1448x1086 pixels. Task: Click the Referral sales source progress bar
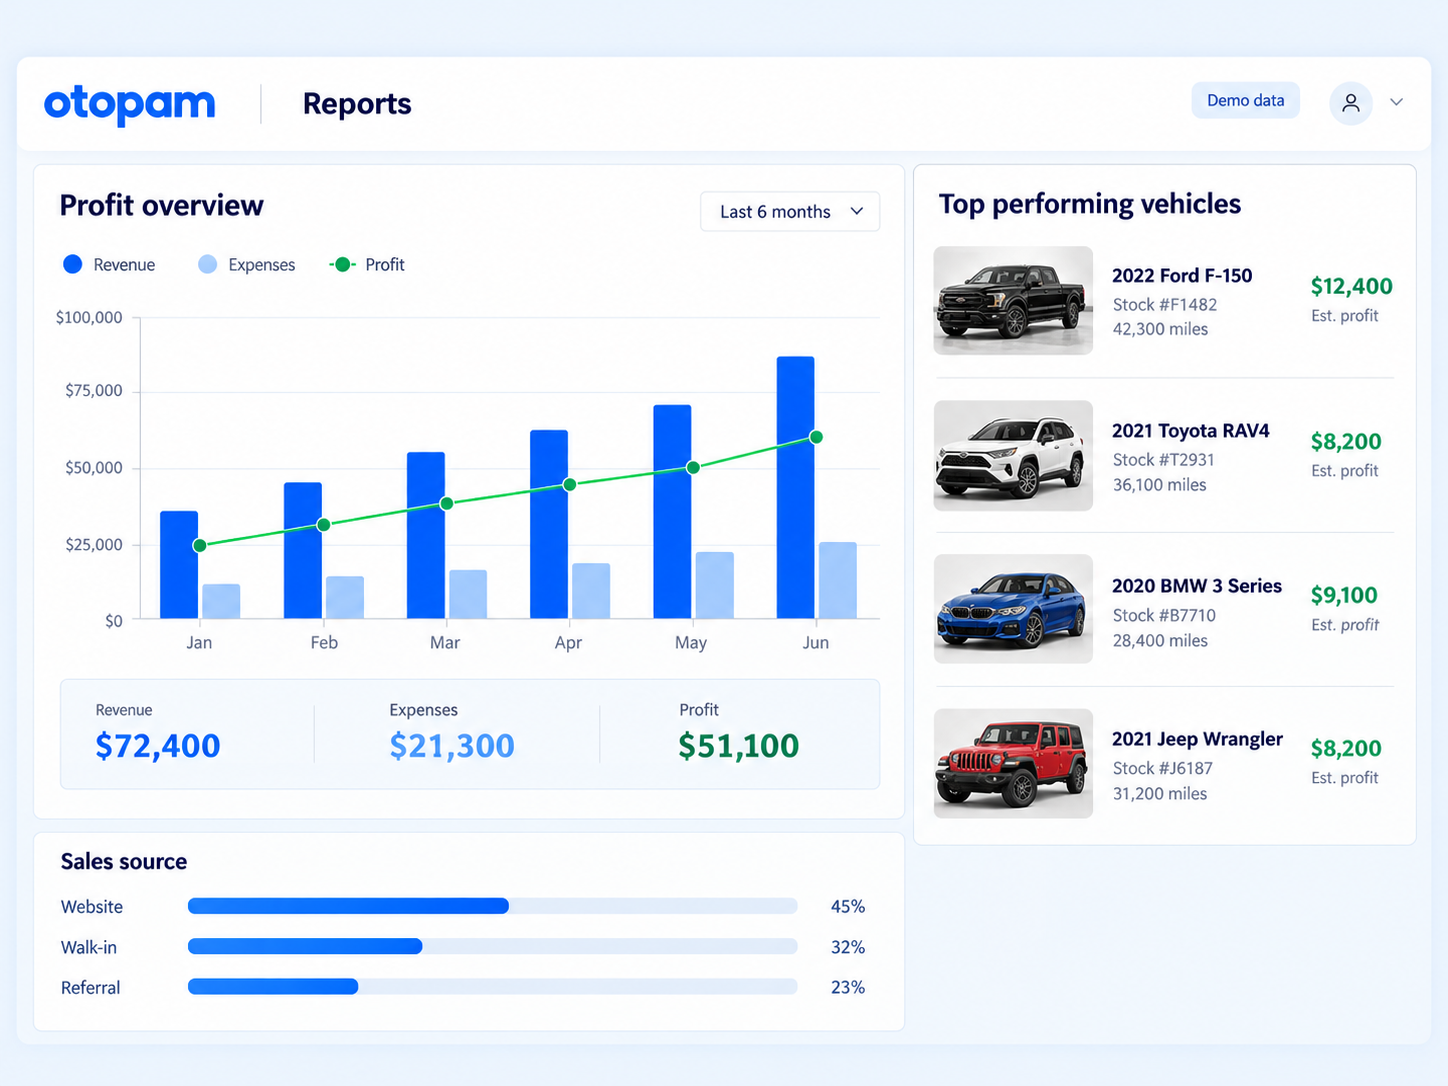493,987
